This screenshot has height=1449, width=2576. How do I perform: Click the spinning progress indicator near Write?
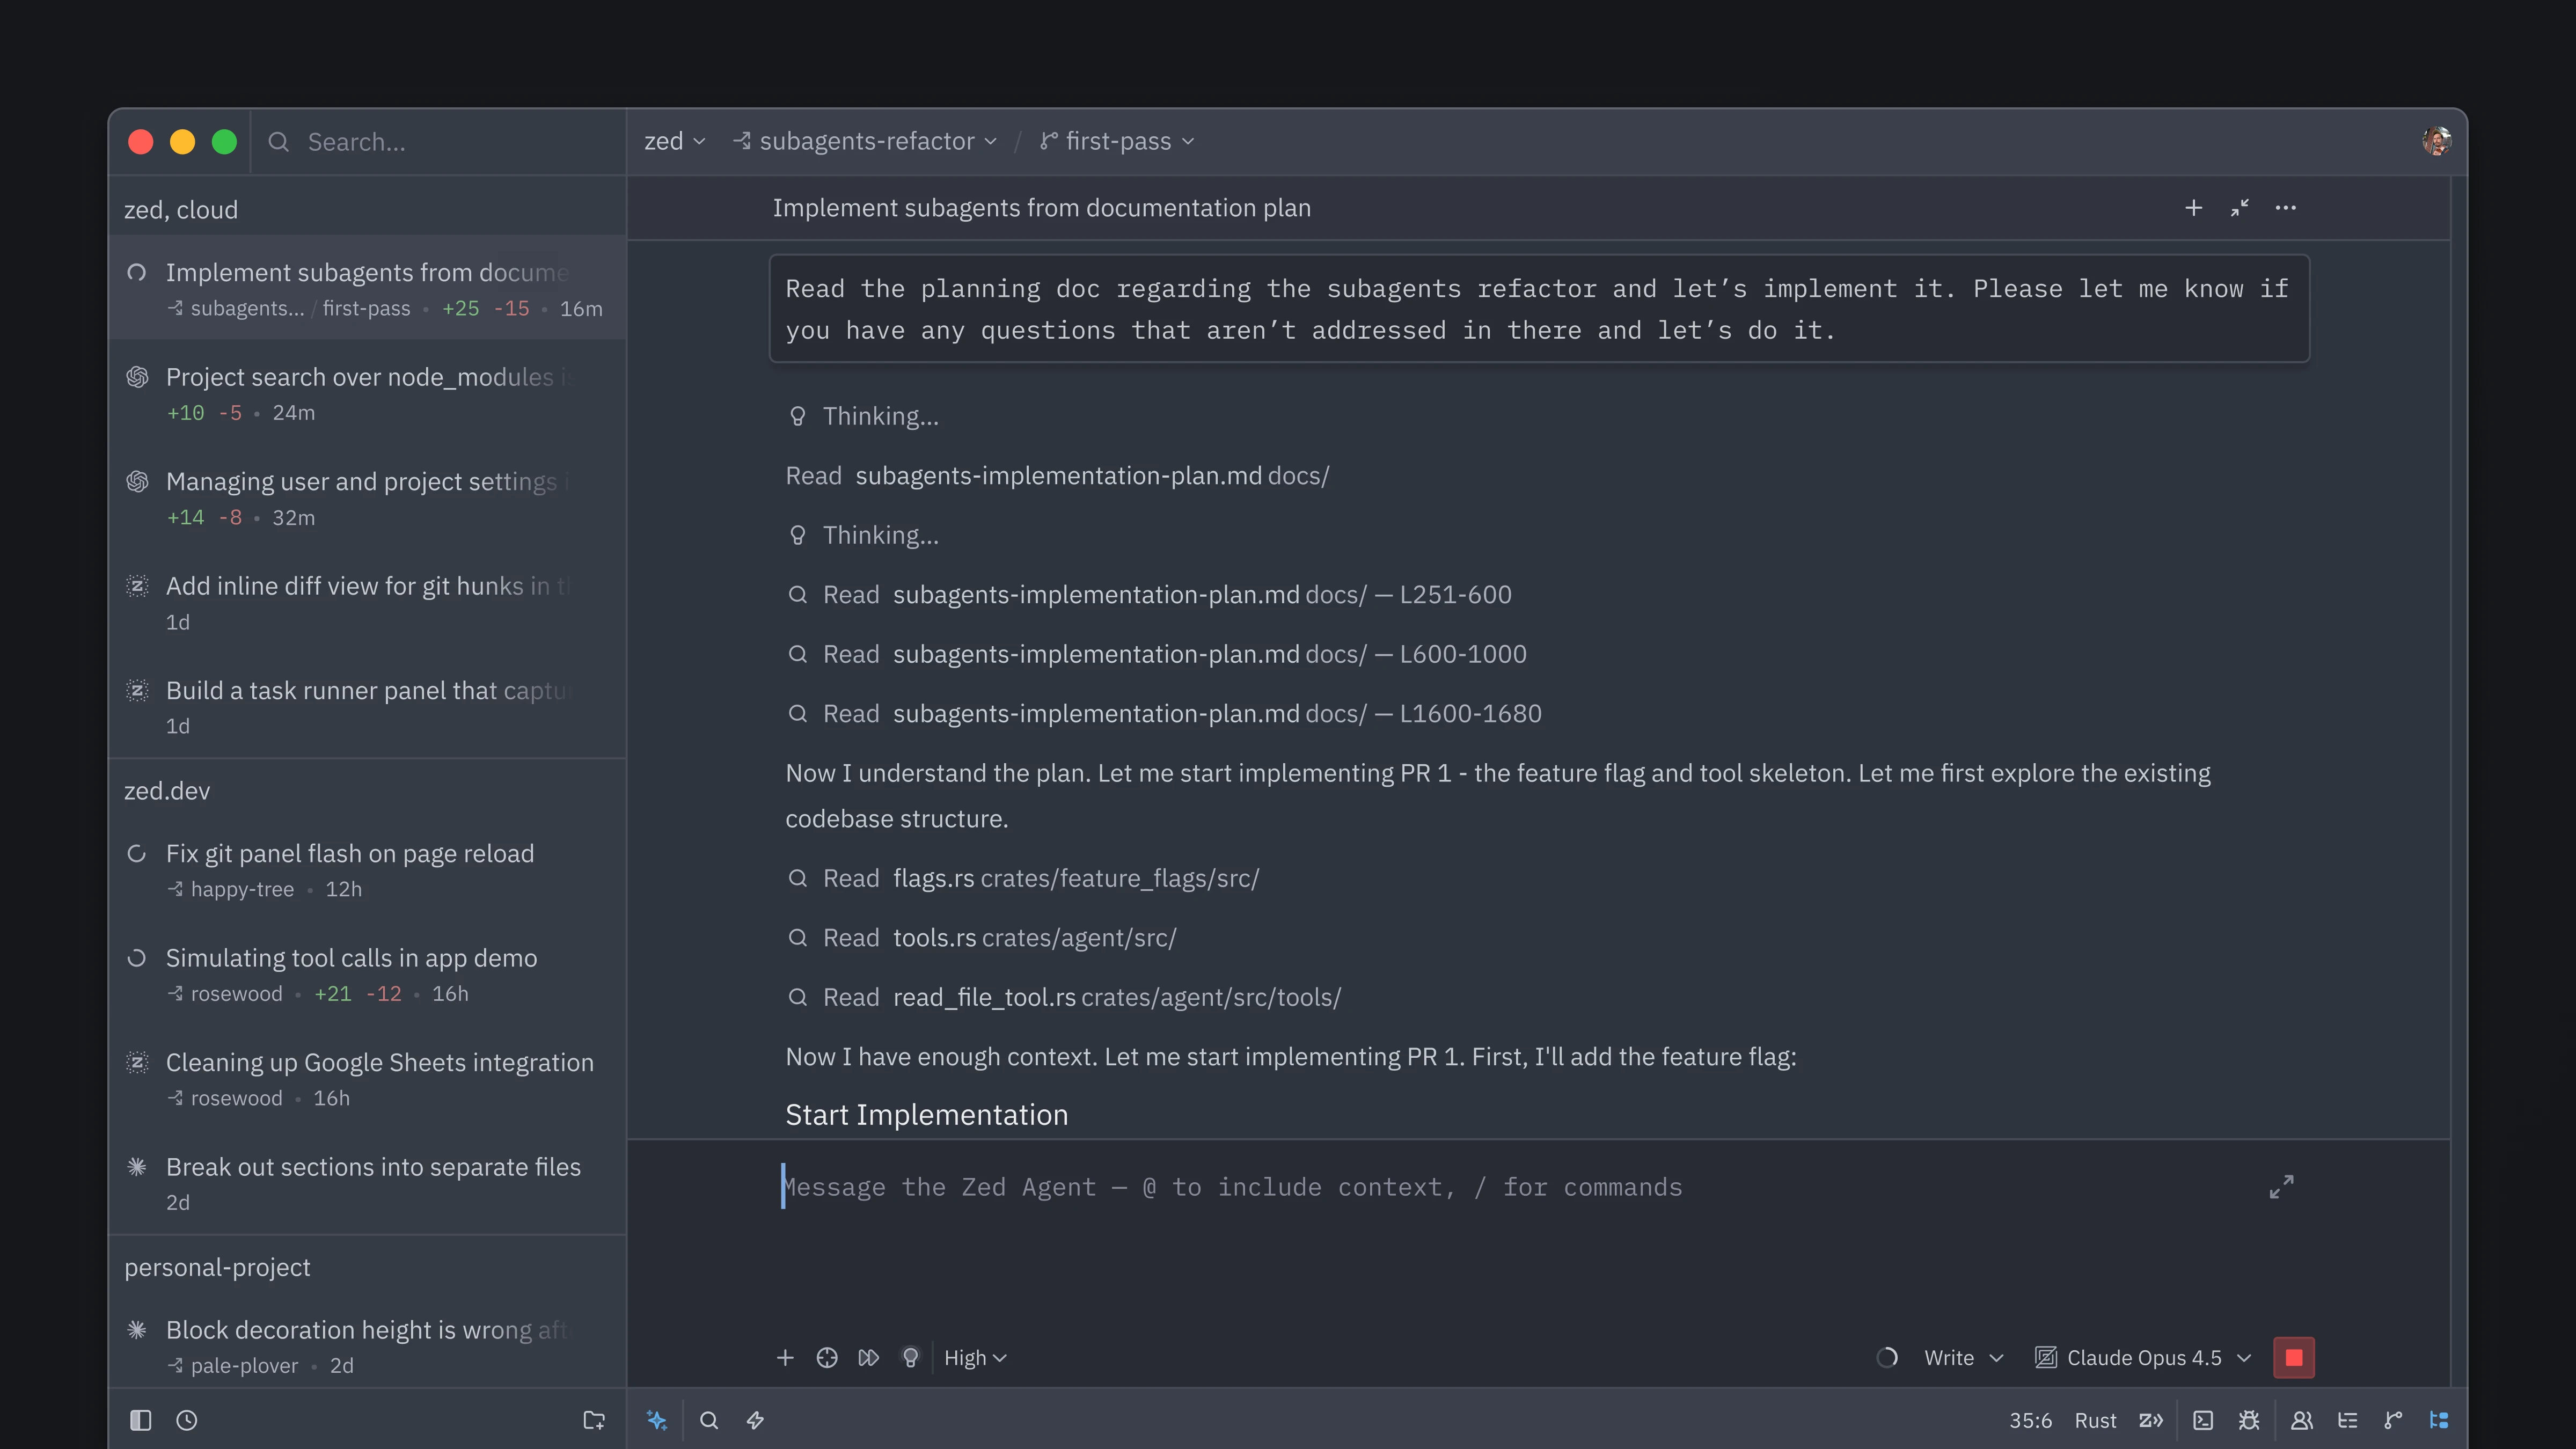click(1887, 1357)
